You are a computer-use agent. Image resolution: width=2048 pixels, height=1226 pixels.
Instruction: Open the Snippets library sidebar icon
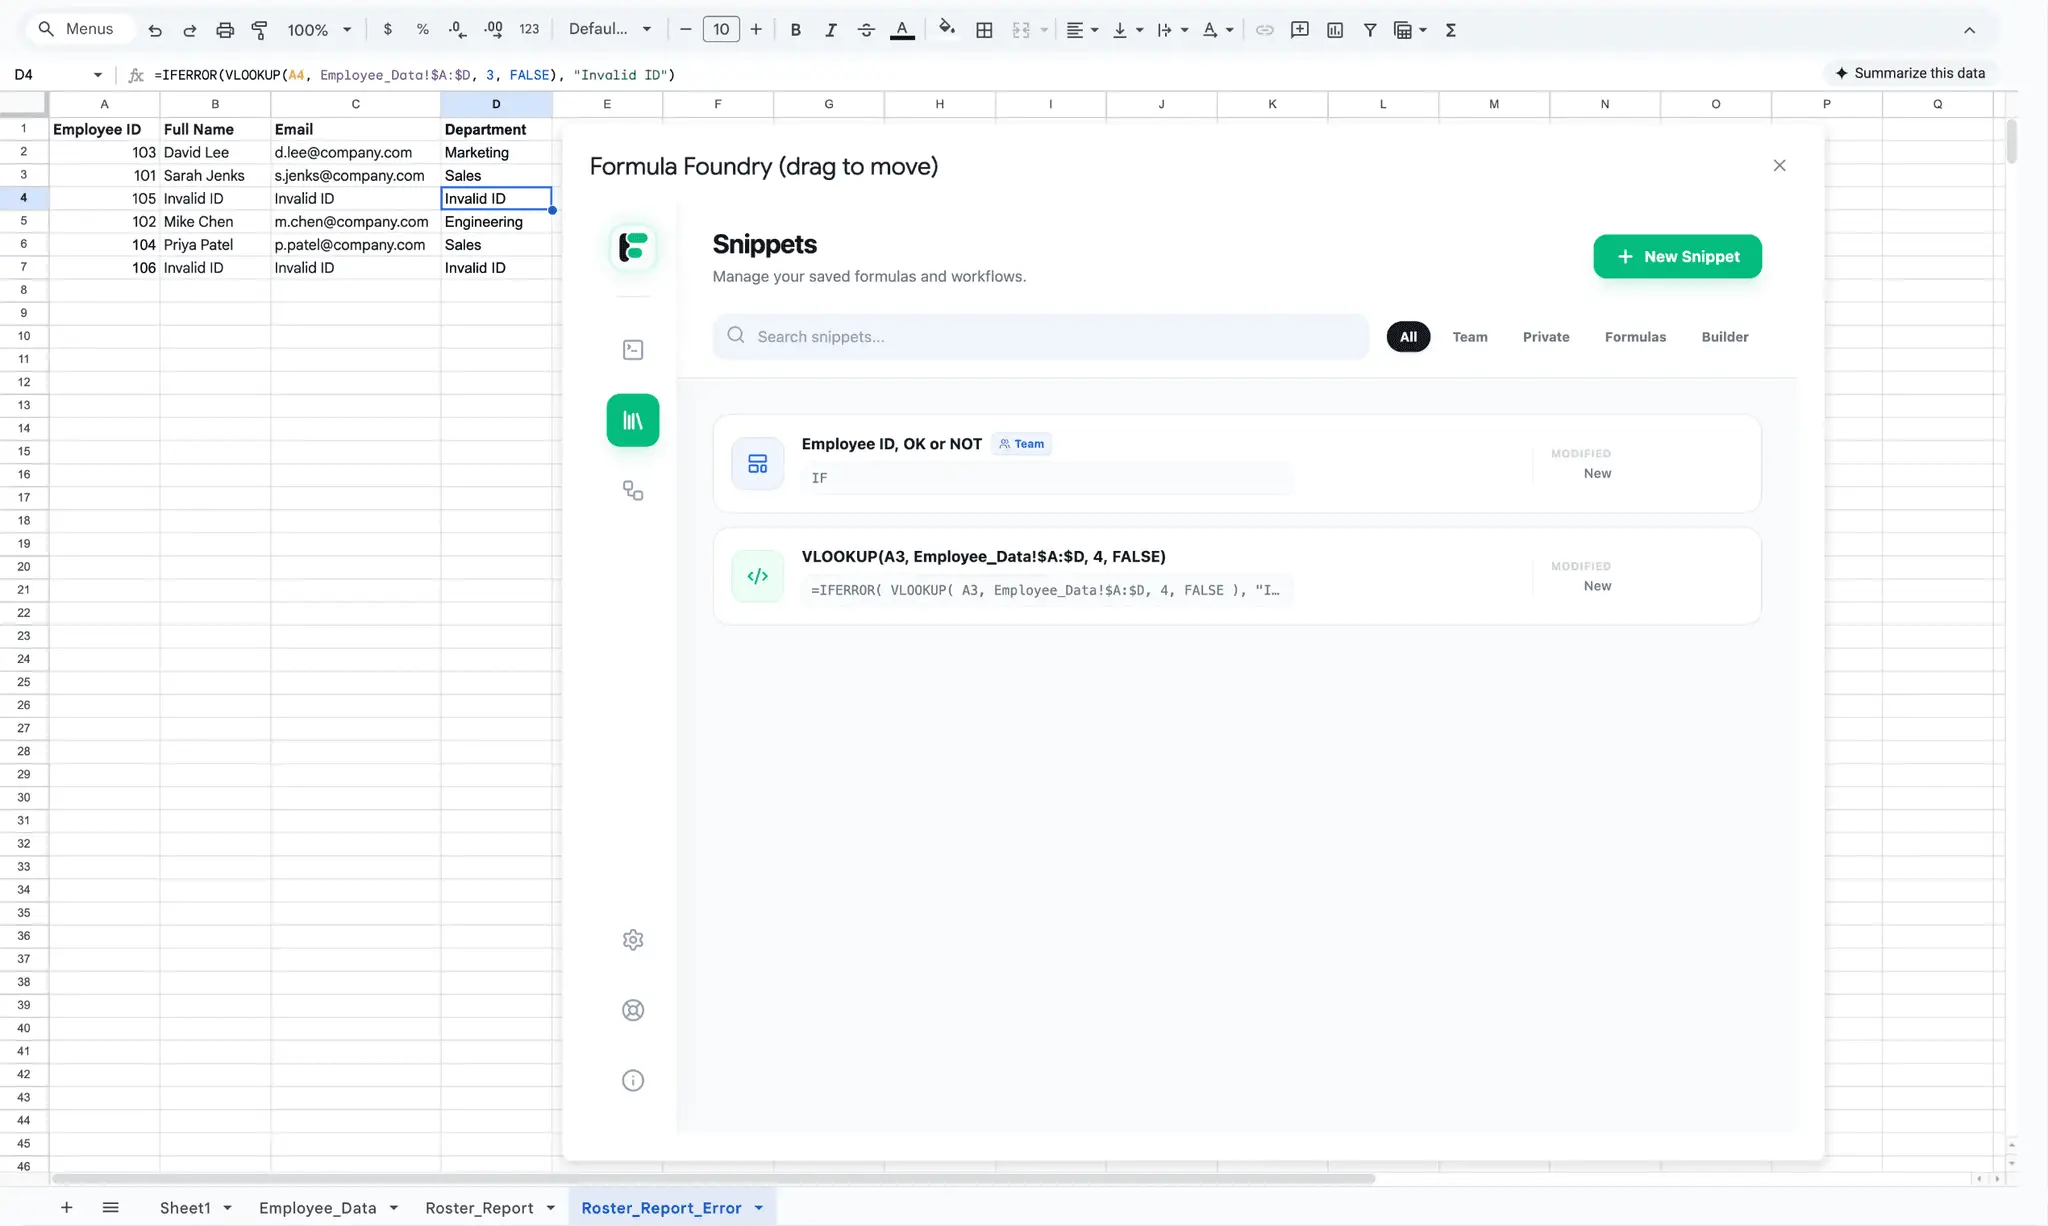pos(633,420)
